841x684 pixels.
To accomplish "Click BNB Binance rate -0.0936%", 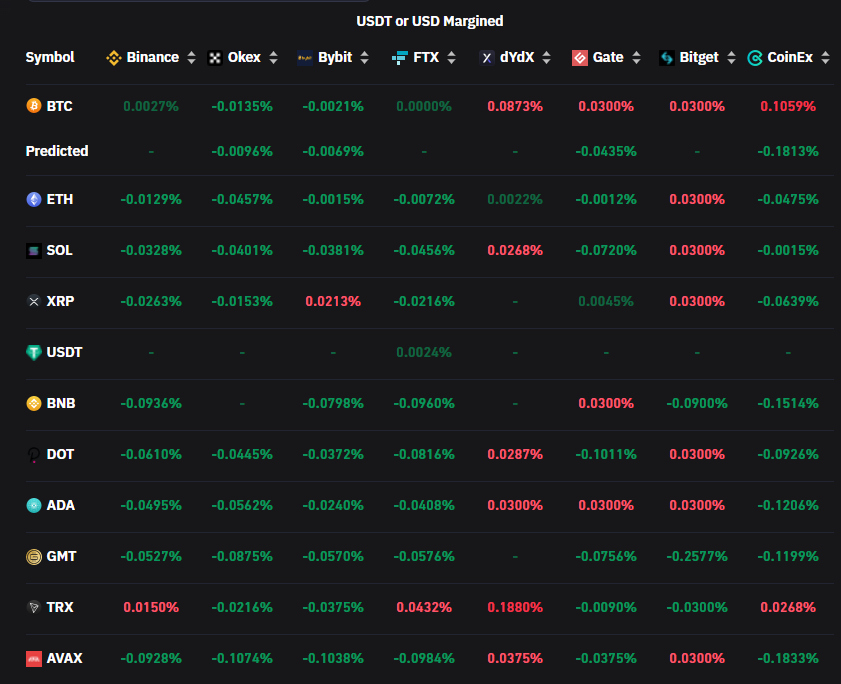I will tap(151, 403).
